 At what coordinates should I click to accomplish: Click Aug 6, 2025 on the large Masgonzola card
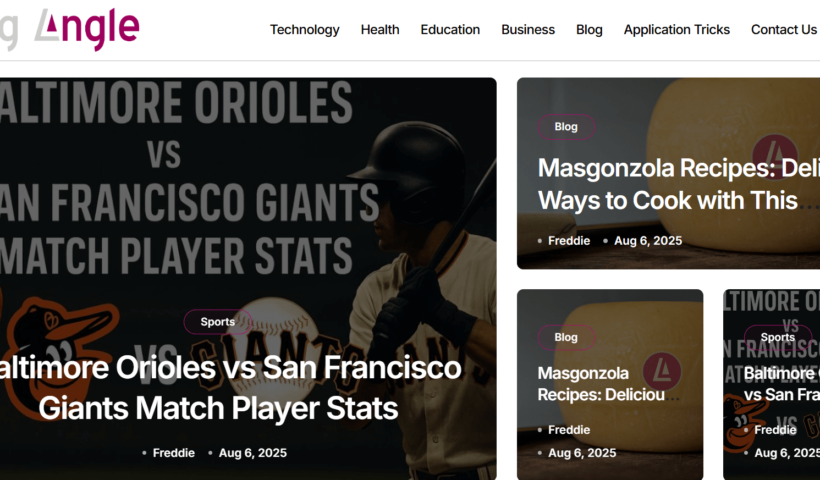coord(648,241)
